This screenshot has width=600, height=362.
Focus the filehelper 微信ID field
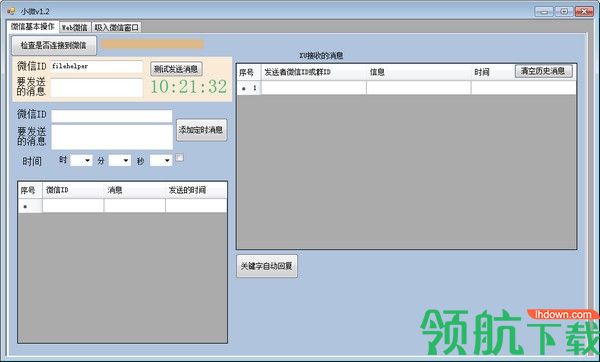click(97, 67)
